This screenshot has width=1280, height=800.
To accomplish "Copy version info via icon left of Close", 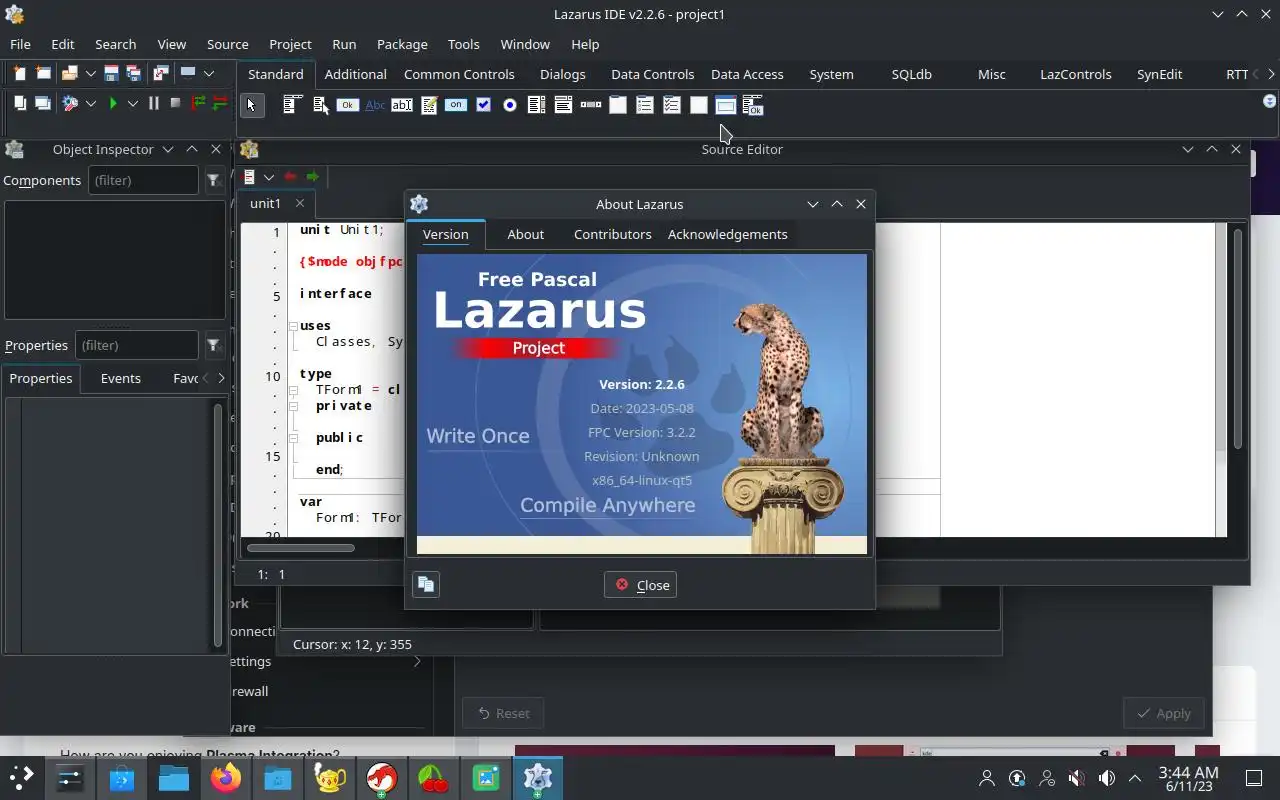I will coord(426,584).
